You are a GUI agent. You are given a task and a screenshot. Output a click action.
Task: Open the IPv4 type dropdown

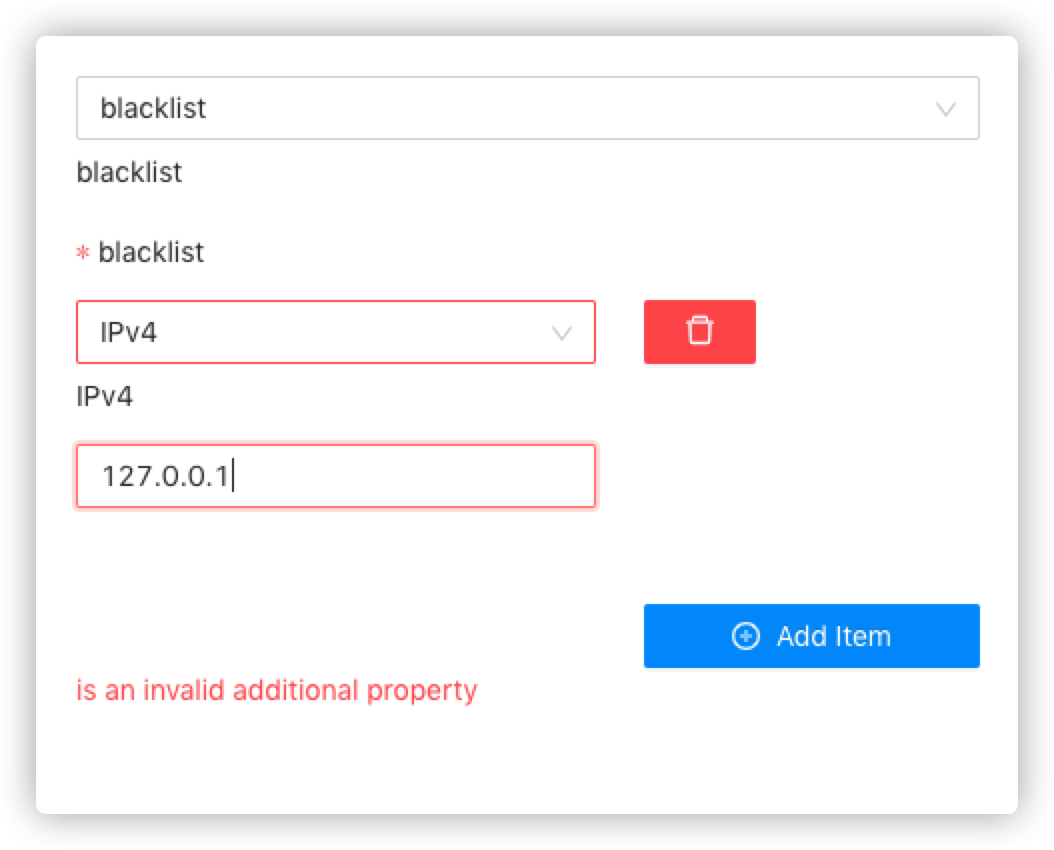click(x=335, y=332)
